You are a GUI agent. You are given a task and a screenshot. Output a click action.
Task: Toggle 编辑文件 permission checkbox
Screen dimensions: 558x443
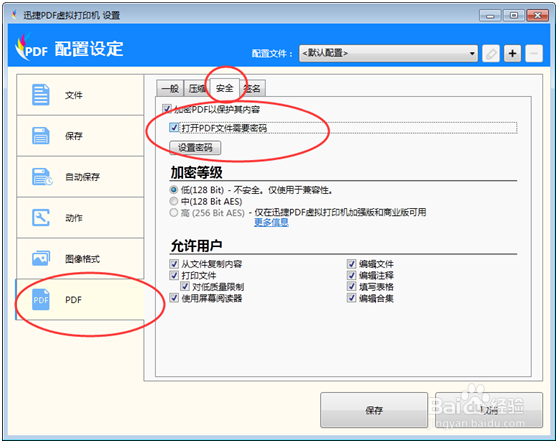point(351,264)
